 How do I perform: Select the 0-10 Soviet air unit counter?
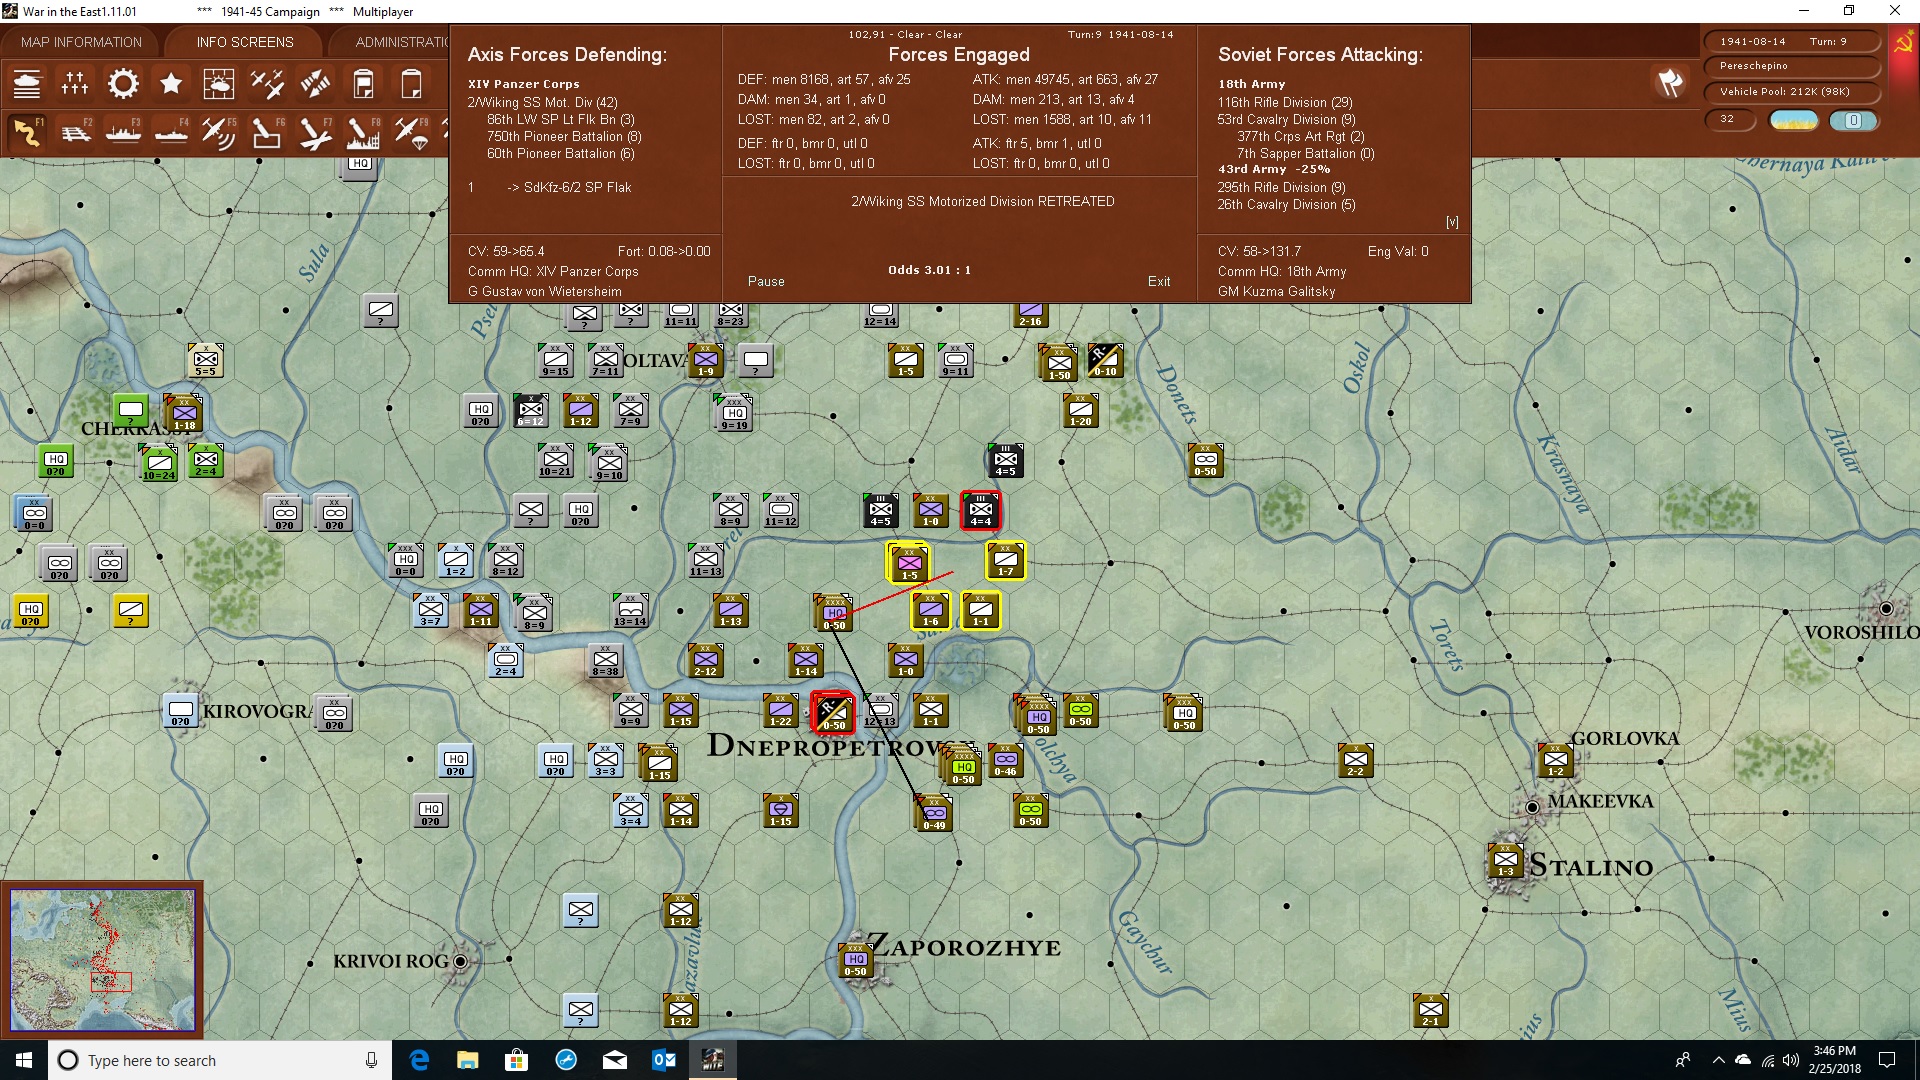(1105, 360)
